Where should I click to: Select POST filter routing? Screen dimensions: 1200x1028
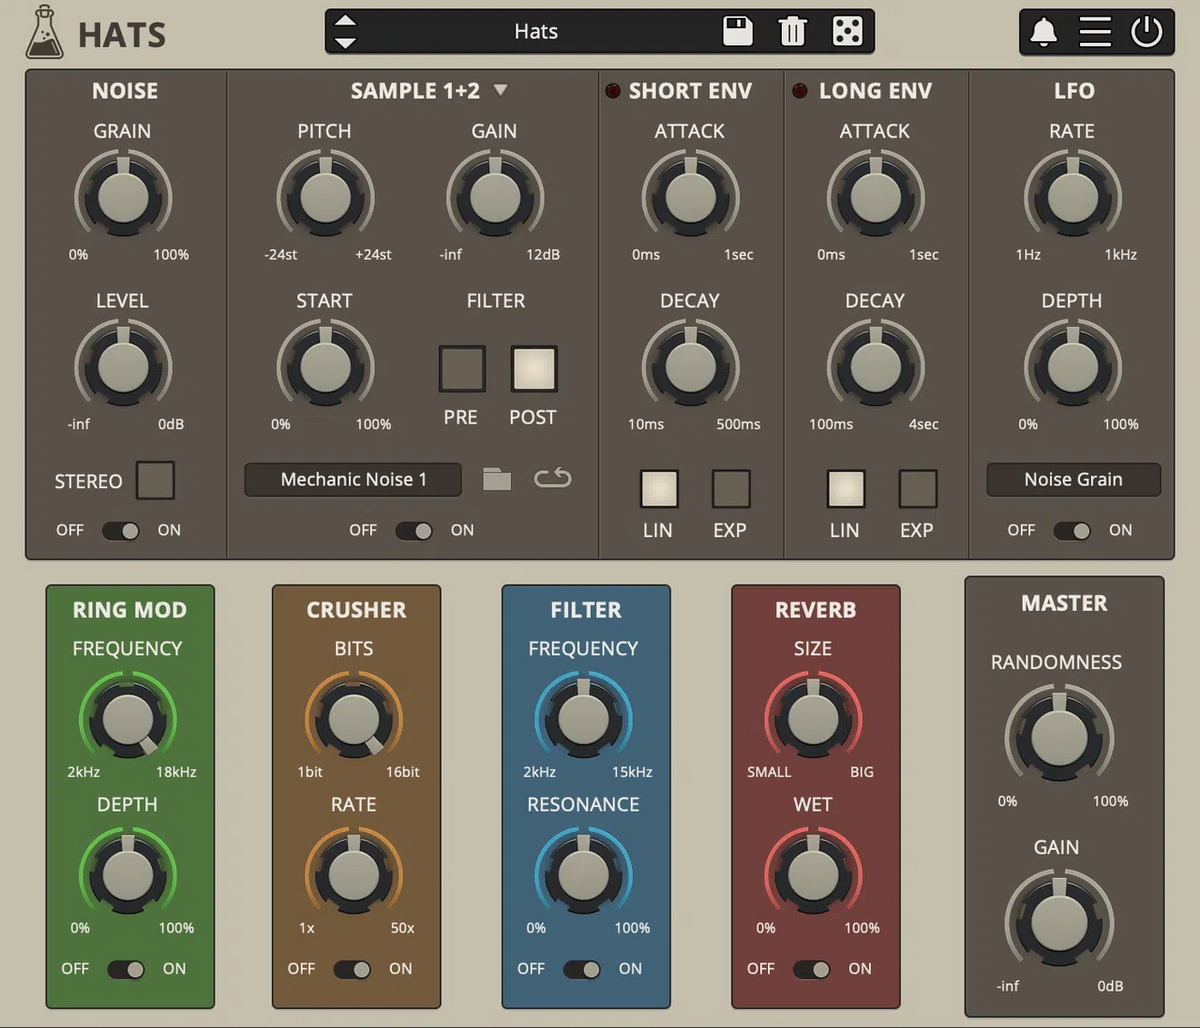533,367
